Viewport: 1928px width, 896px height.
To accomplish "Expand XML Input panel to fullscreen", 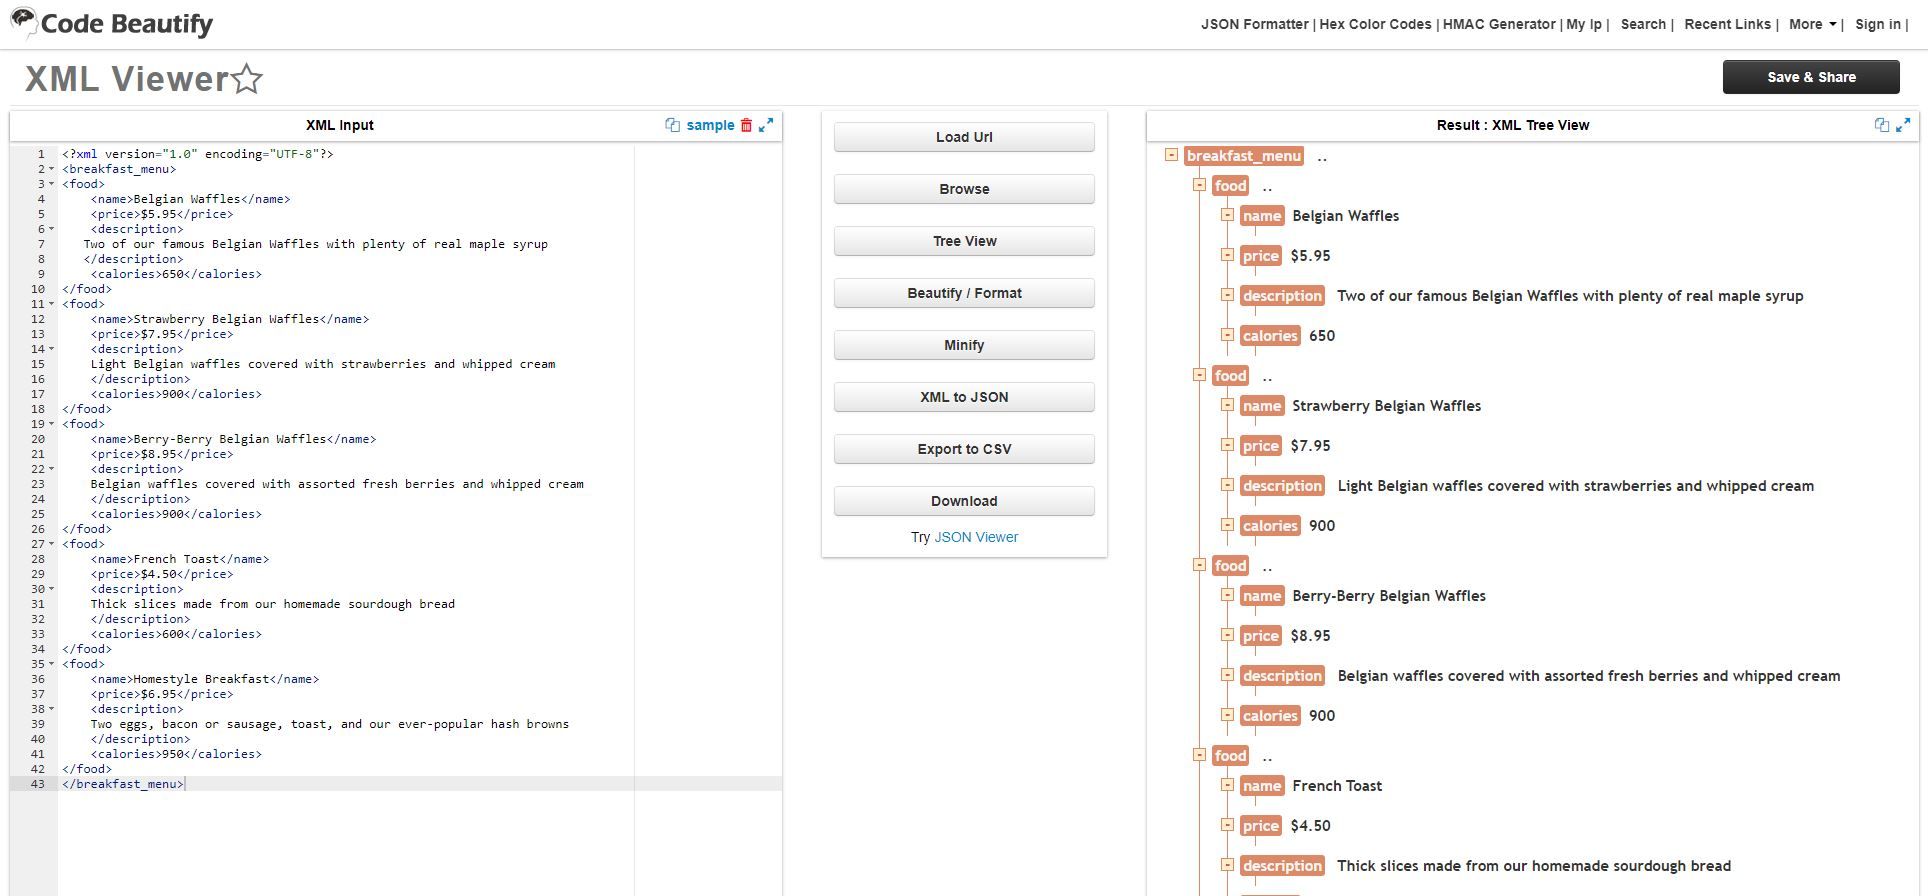I will point(766,125).
